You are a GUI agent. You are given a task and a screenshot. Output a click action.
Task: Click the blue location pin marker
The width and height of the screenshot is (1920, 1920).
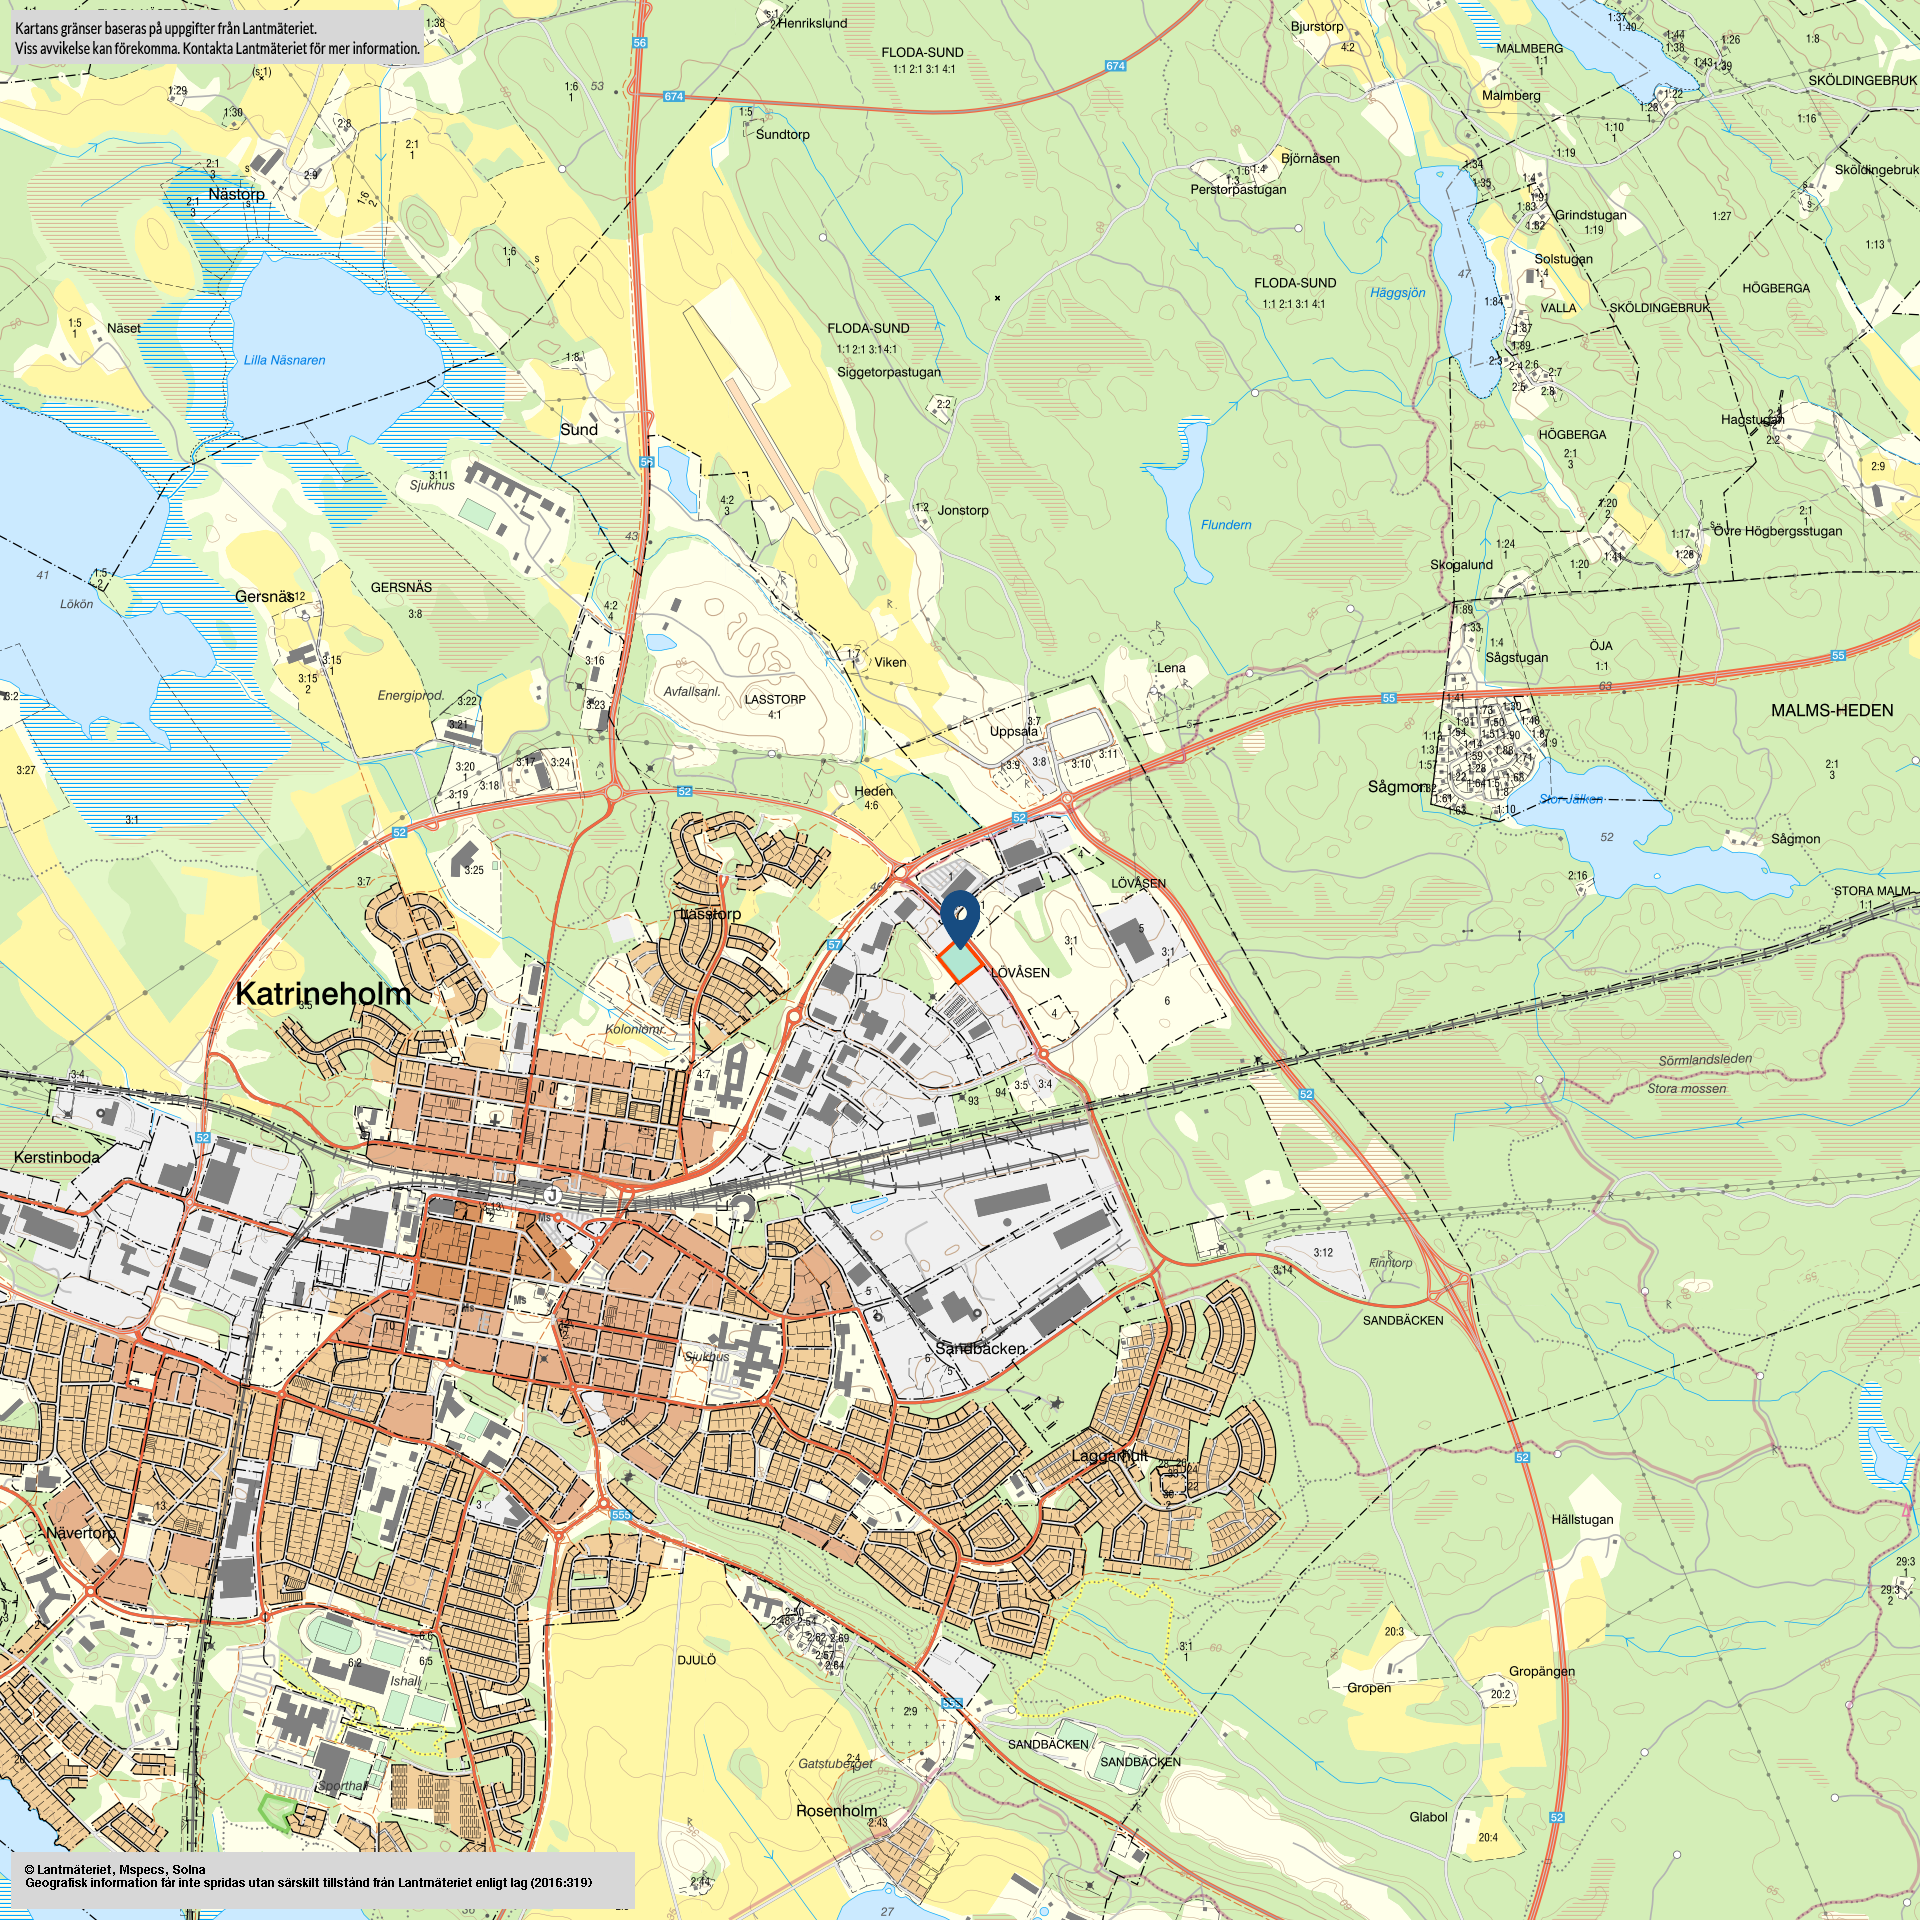pyautogui.click(x=960, y=919)
